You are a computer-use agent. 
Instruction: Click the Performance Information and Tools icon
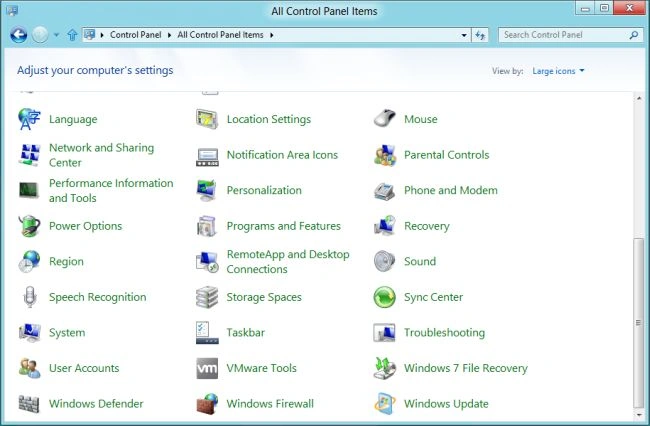(29, 191)
